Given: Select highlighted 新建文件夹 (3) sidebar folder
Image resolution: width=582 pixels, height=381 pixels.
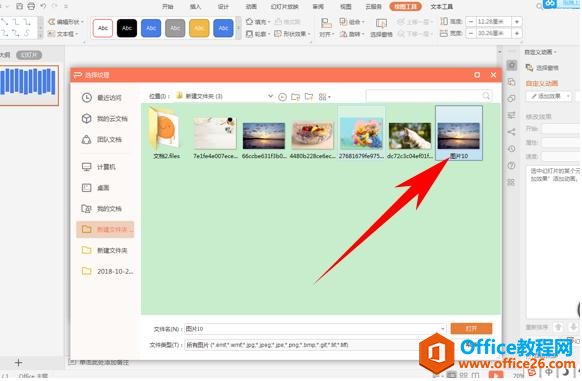Looking at the screenshot, I should click(x=105, y=229).
